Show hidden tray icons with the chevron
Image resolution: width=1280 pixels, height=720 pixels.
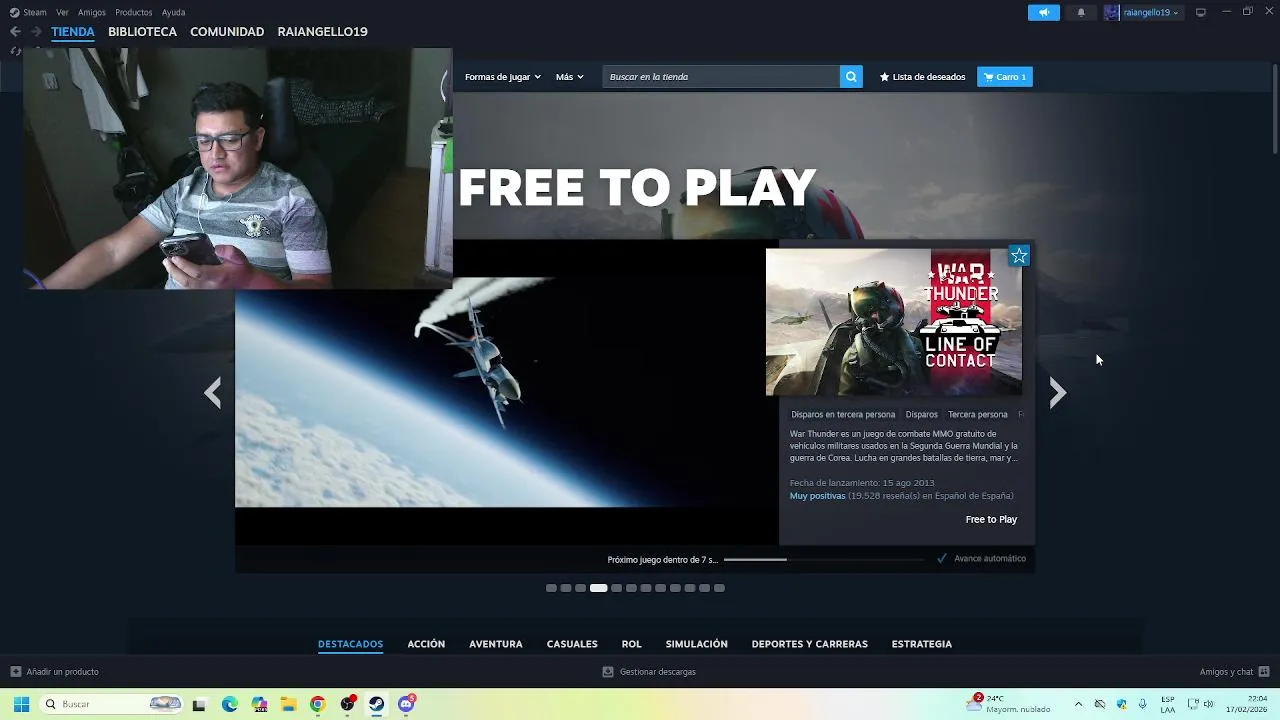(1078, 704)
